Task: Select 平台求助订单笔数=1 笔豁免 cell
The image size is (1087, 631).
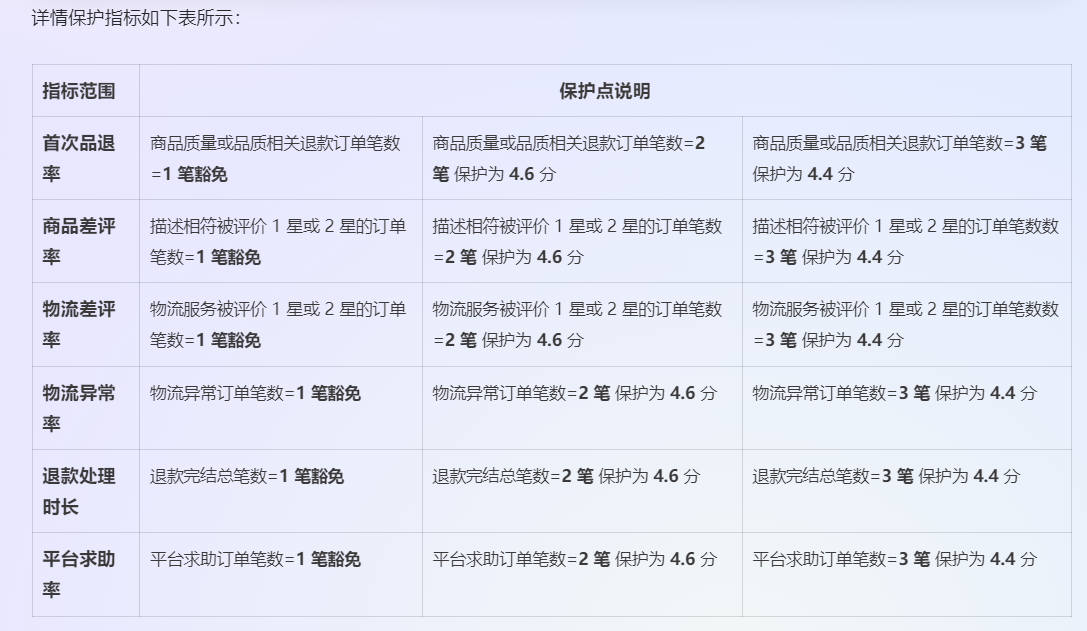Action: pos(255,559)
